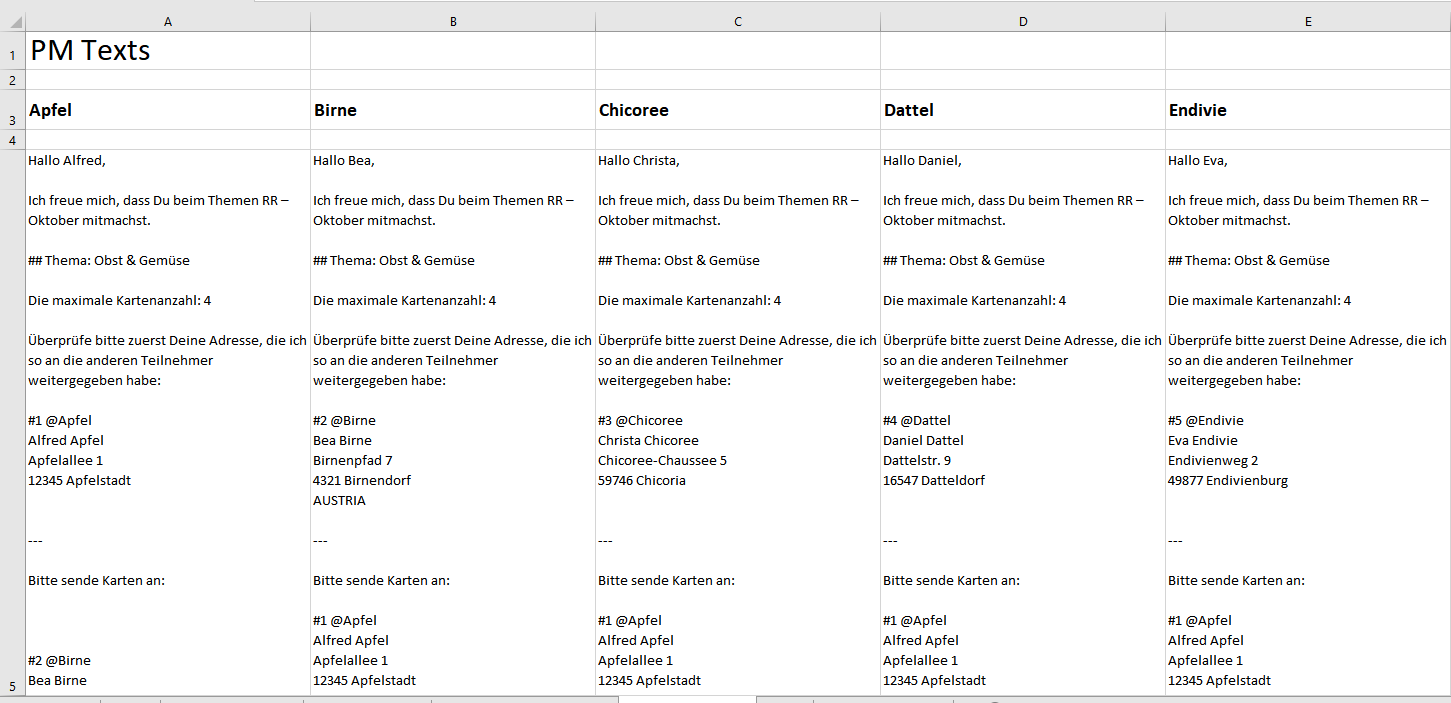
Task: Select row 2 header
Action: [x=12, y=80]
